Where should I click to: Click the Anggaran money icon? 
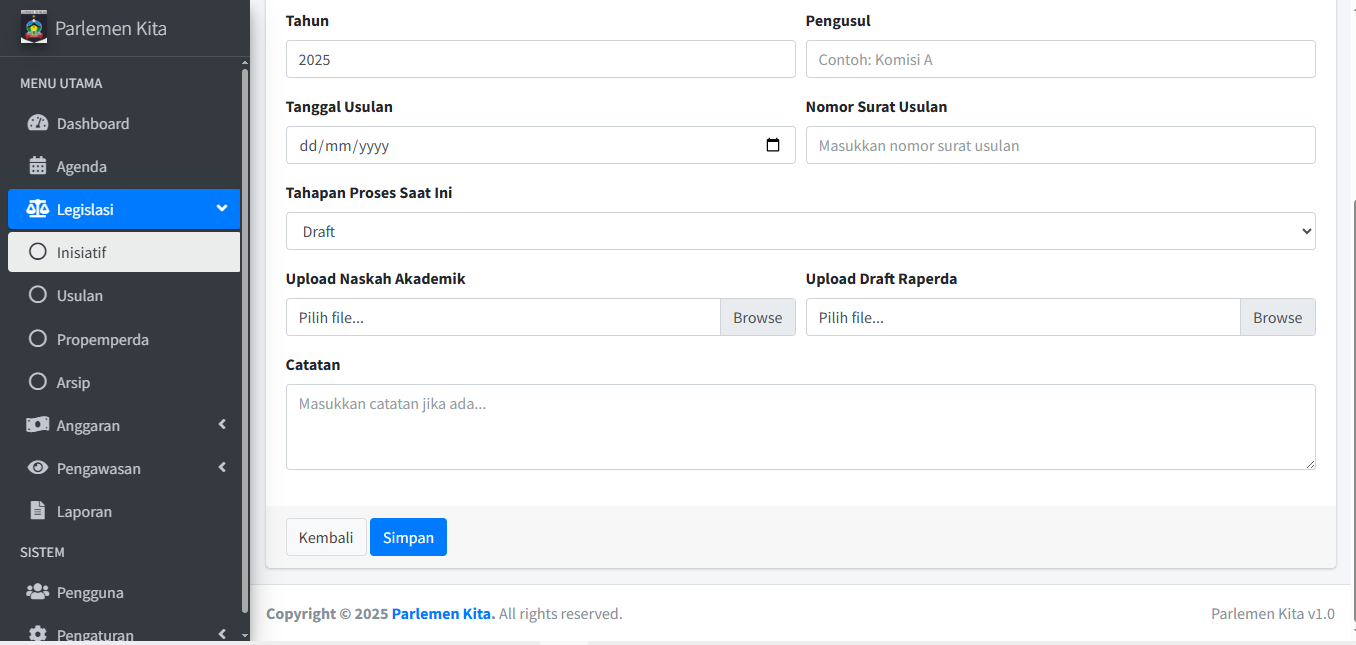click(38, 426)
